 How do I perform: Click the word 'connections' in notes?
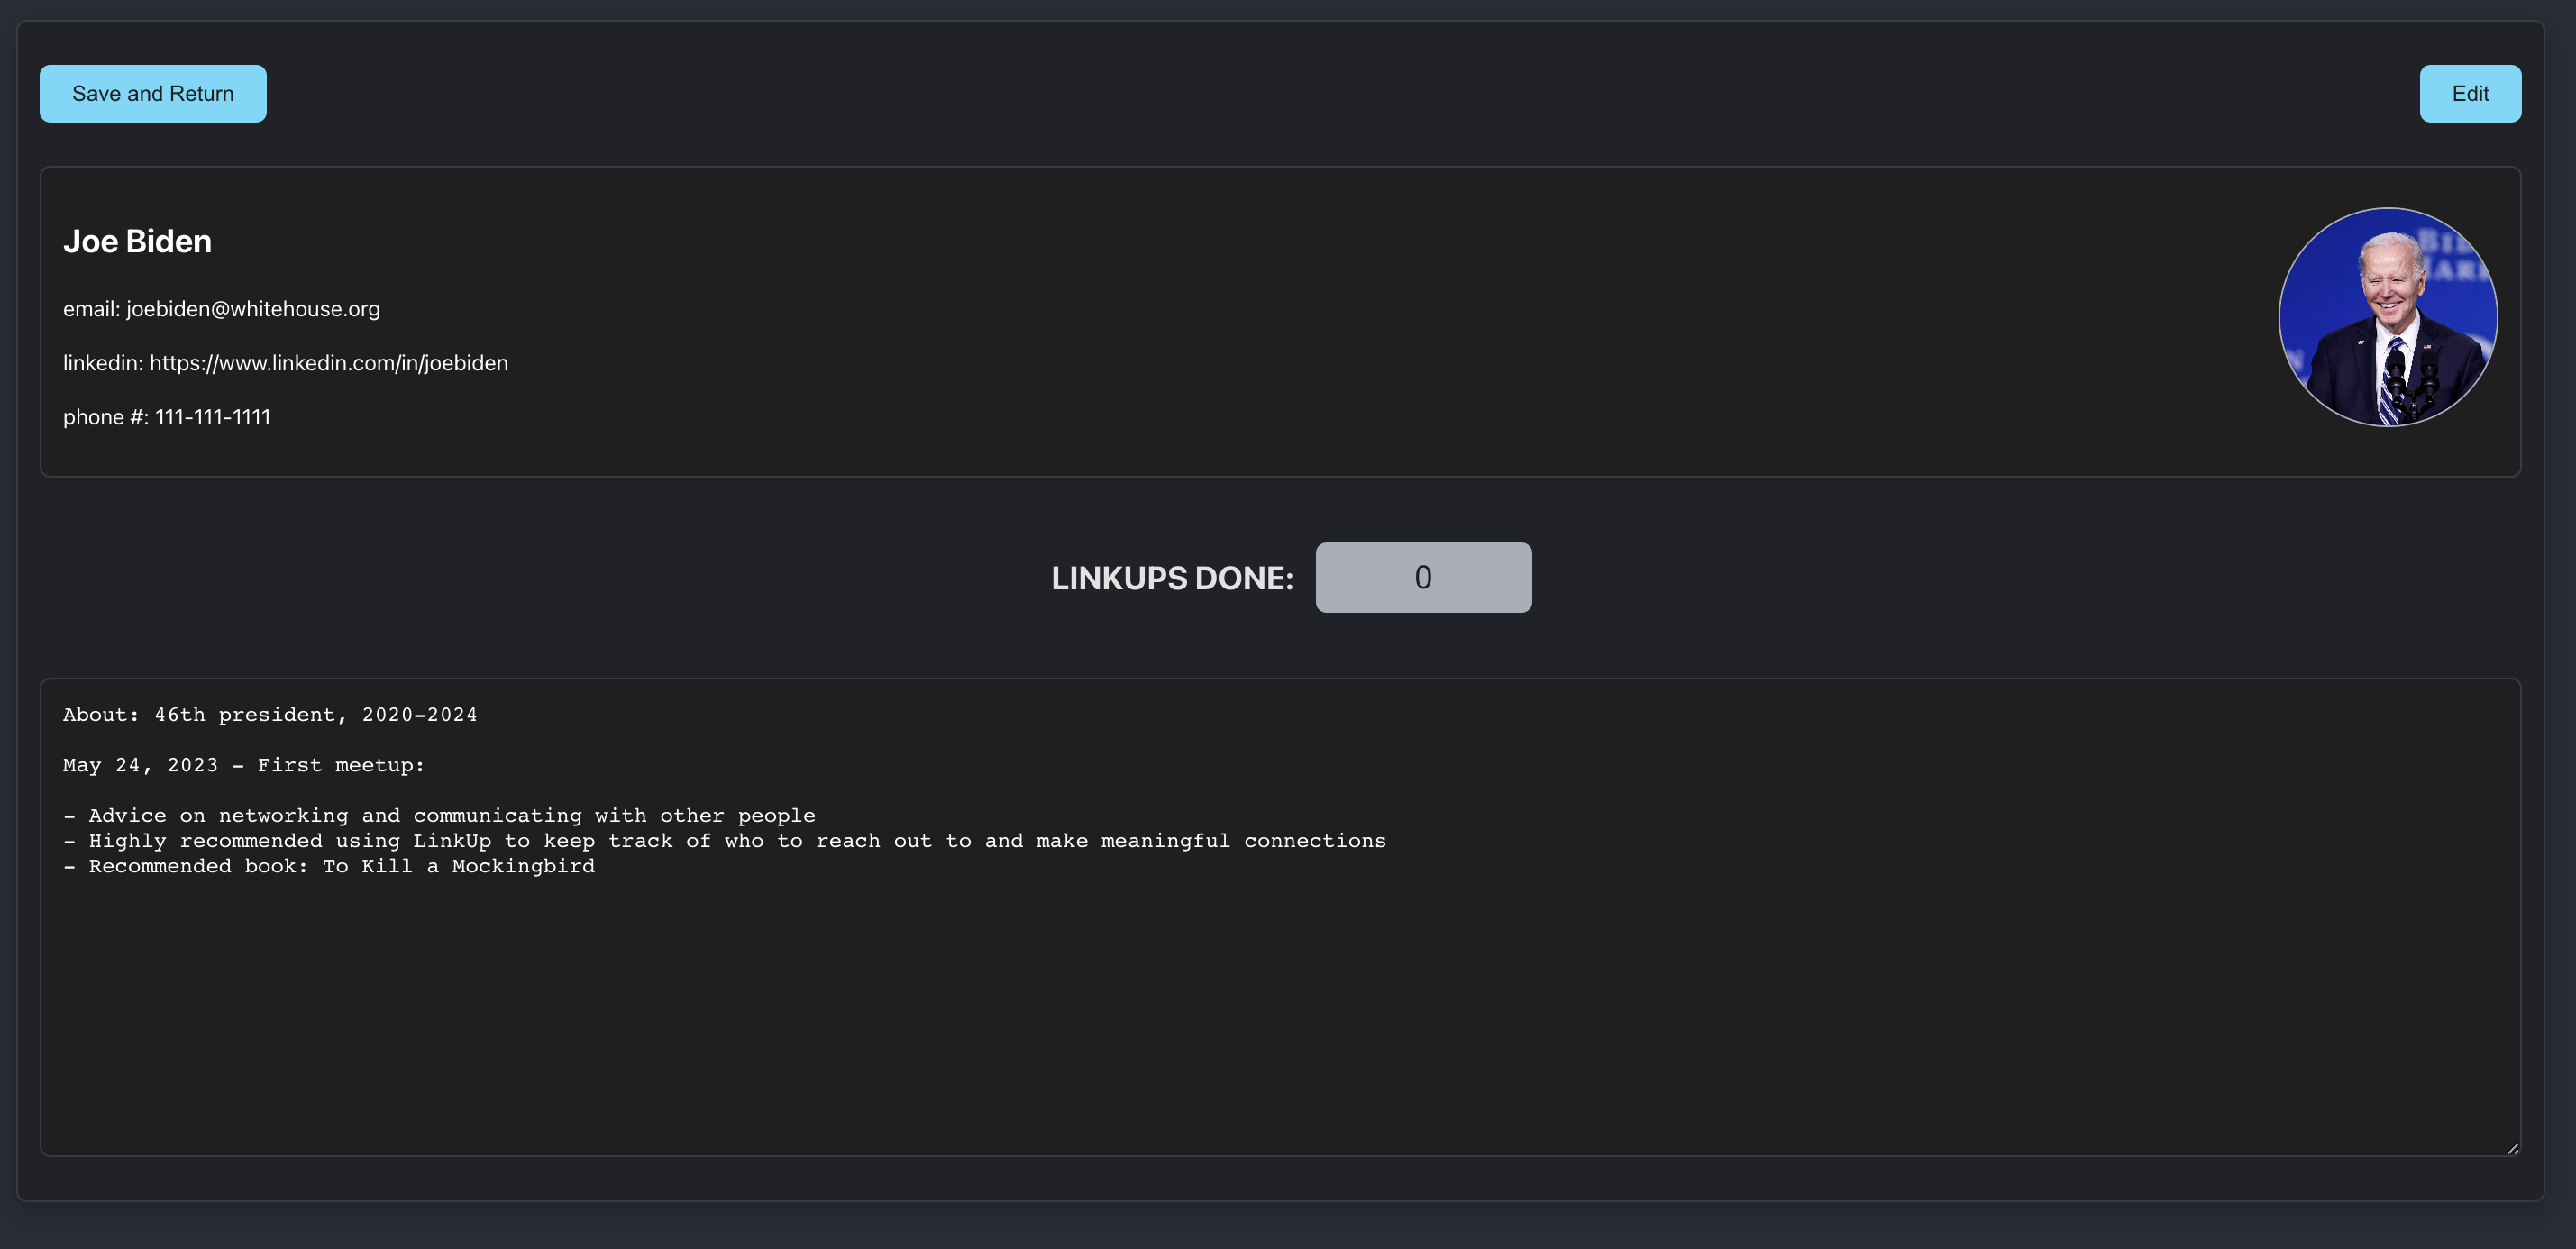(1314, 841)
